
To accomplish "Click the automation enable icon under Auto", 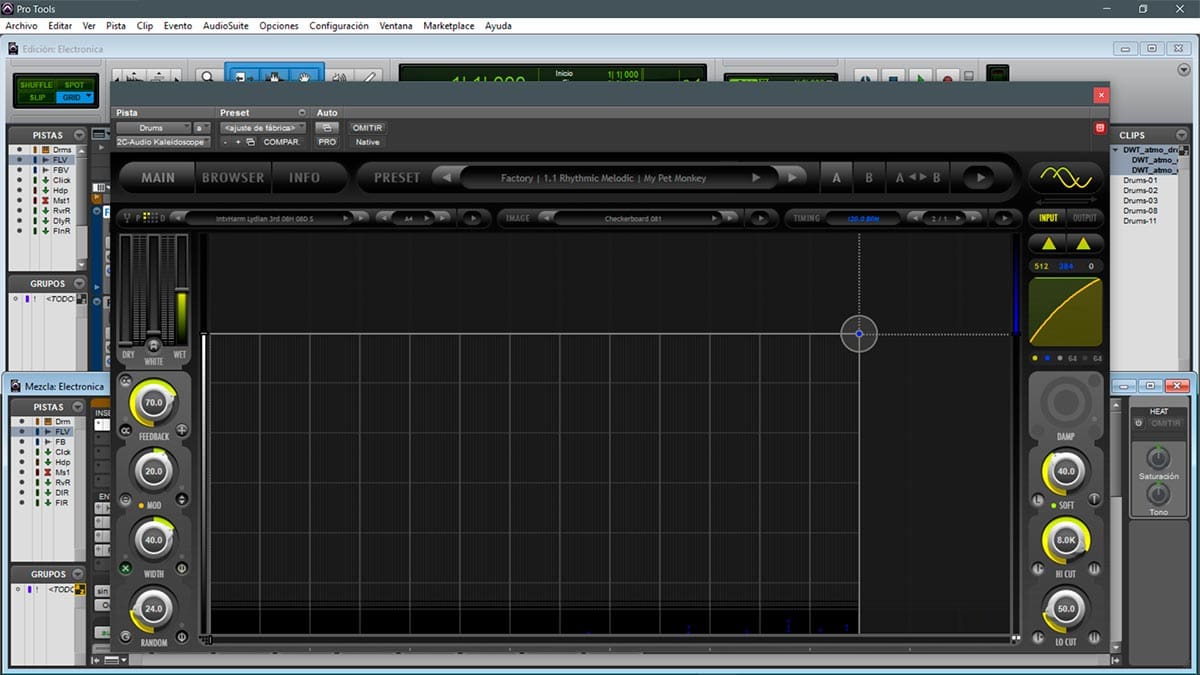I will [x=327, y=128].
